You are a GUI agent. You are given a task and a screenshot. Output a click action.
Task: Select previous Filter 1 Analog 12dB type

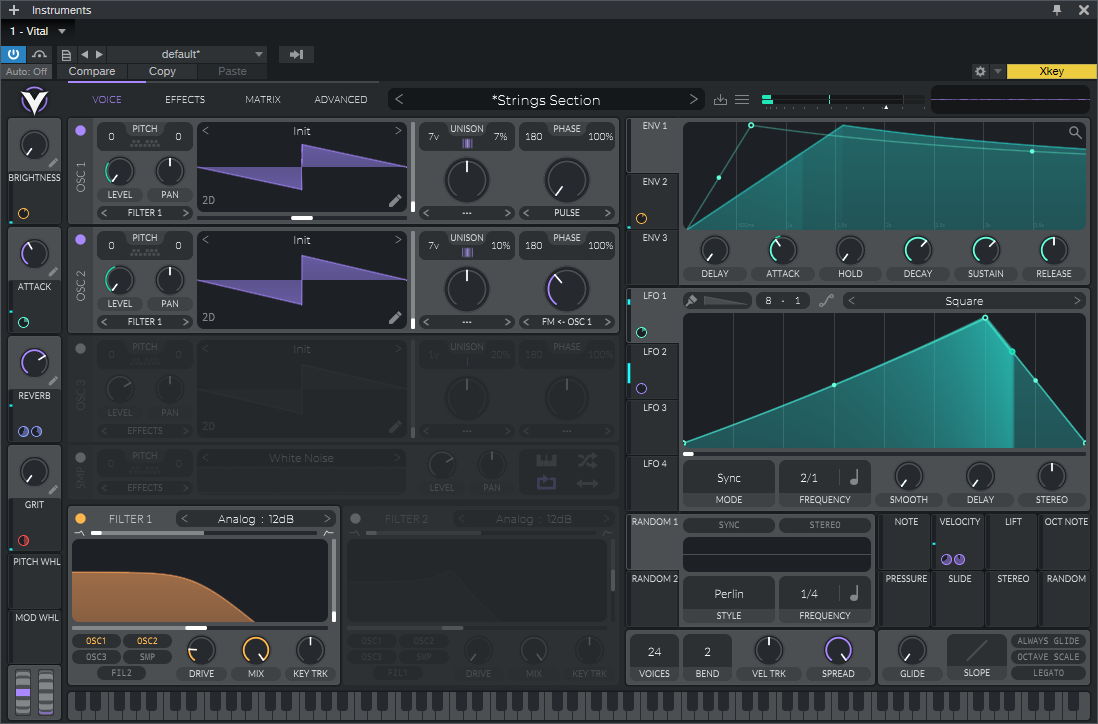pyautogui.click(x=185, y=519)
